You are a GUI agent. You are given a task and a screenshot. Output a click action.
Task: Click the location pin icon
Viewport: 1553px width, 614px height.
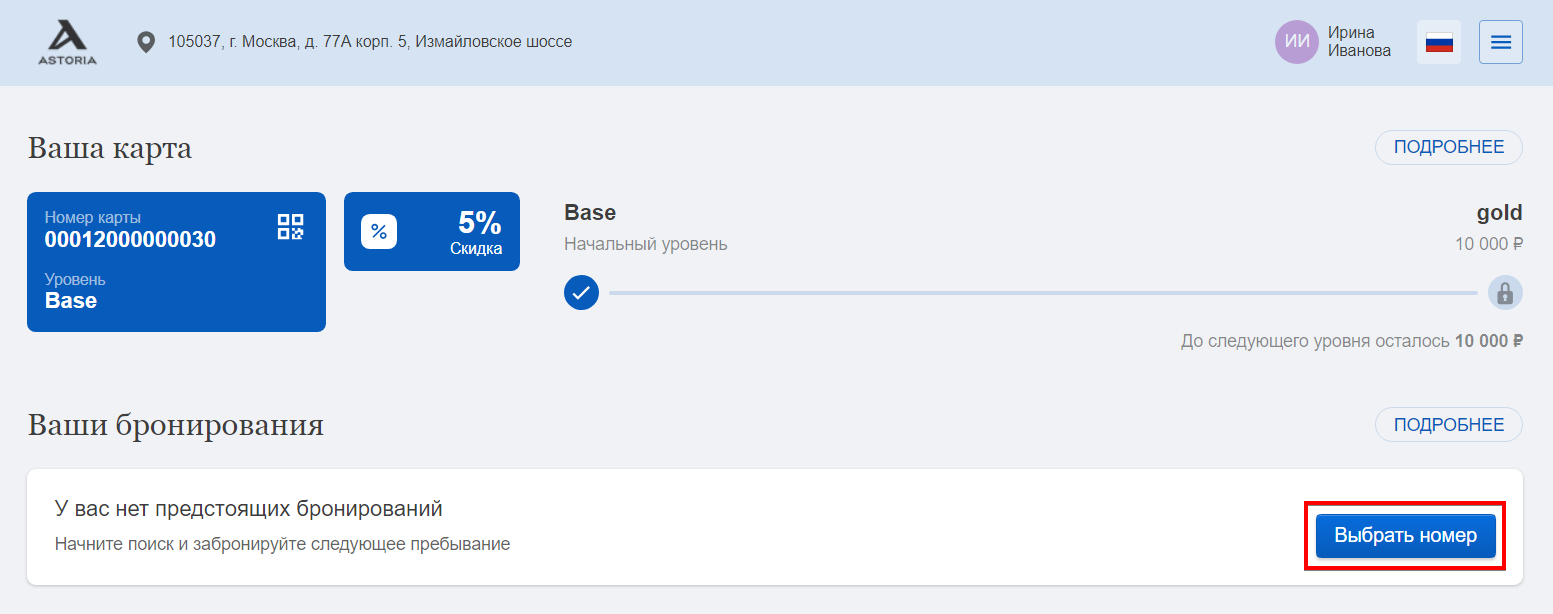tap(146, 42)
